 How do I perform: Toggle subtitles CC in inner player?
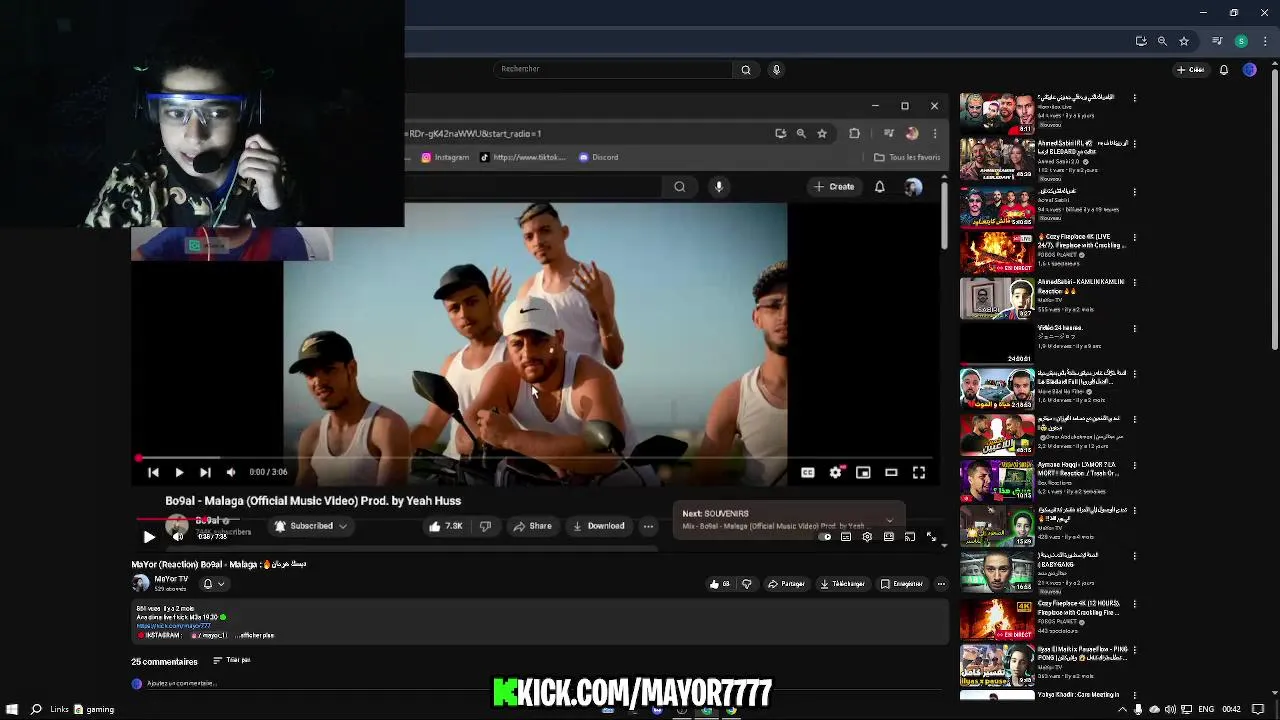point(807,472)
